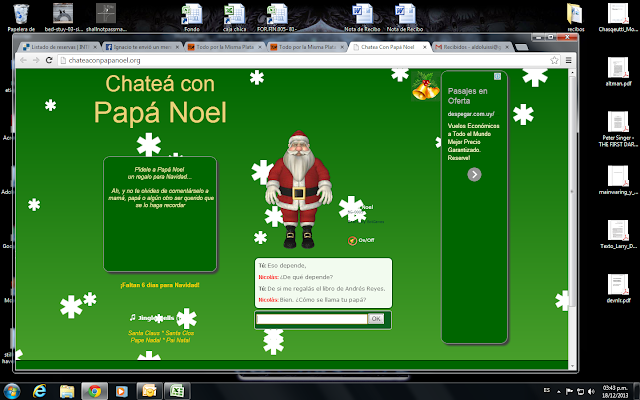This screenshot has height=400, width=640.
Task: Select the first 'Nota de Recibo' Word file
Action: (x=362, y=18)
